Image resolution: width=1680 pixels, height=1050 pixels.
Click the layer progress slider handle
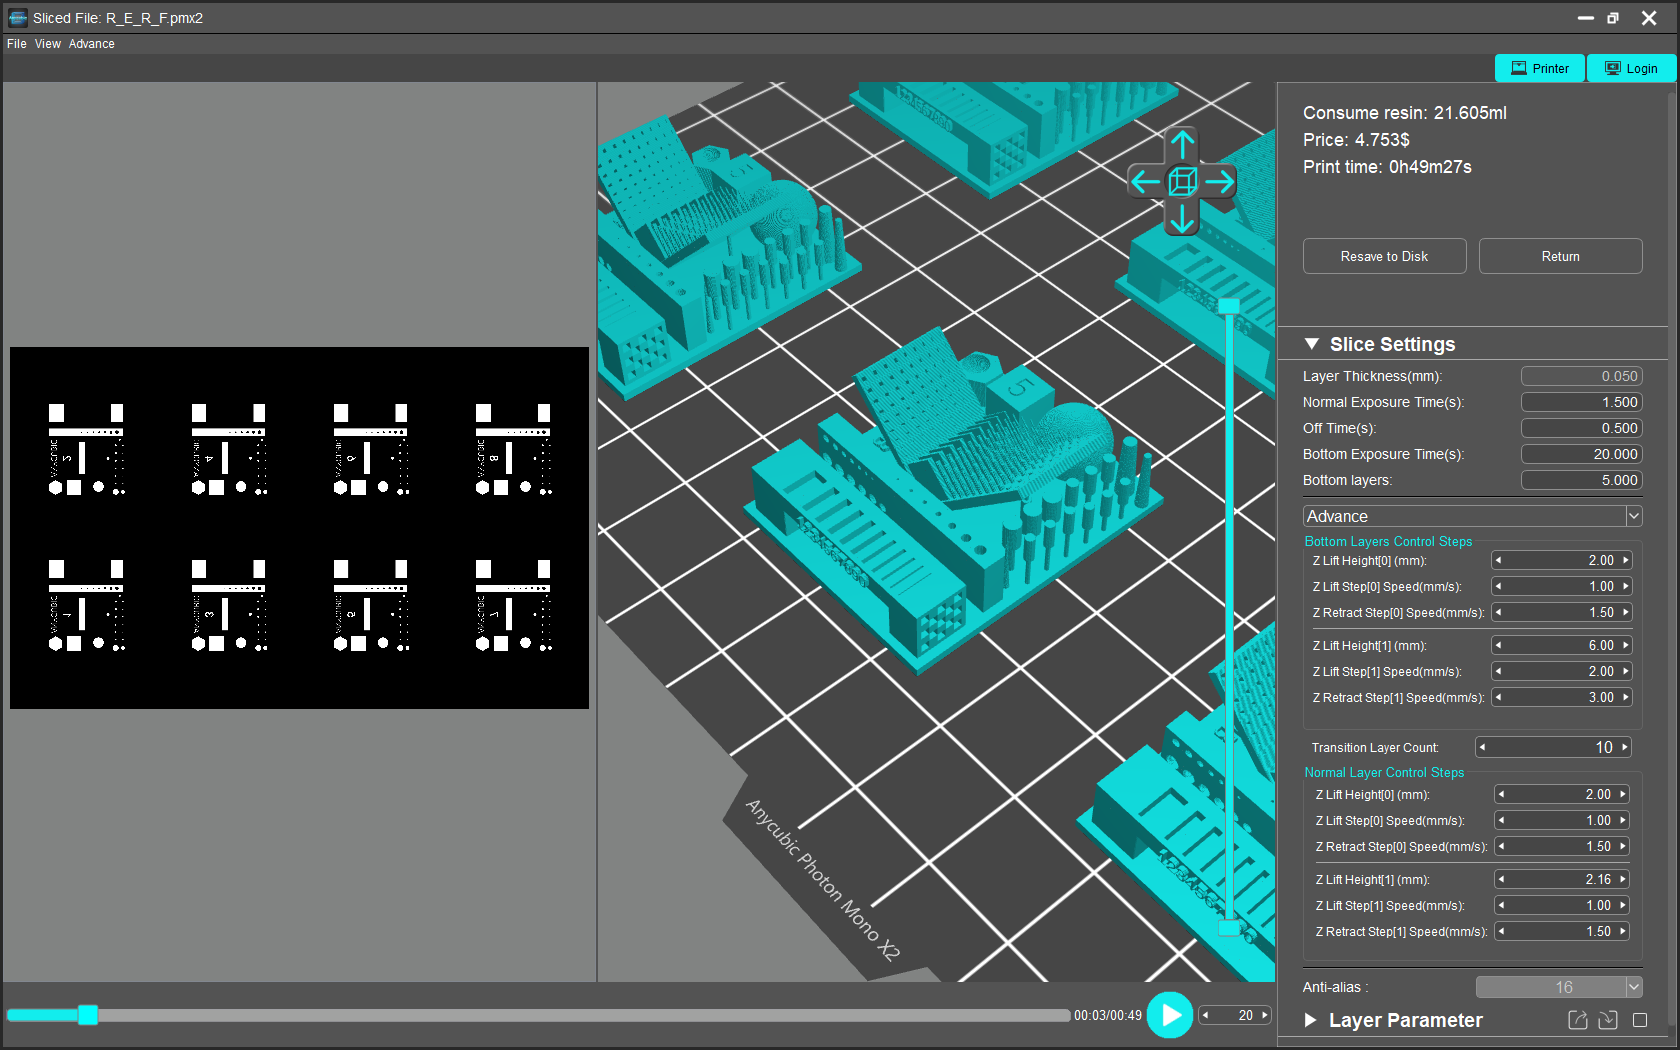(88, 1015)
